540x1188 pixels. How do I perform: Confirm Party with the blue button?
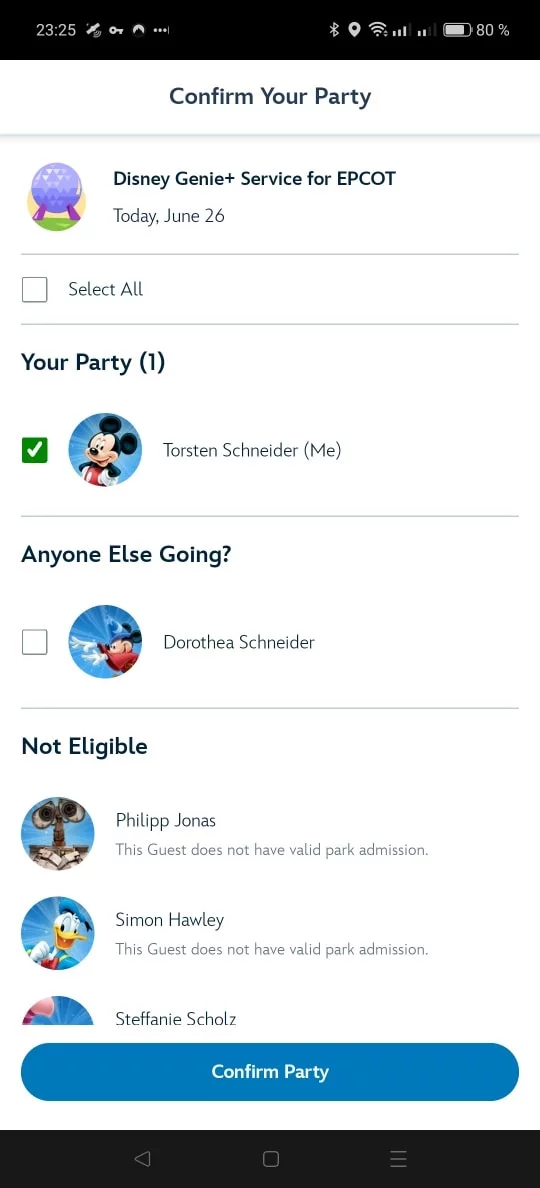pos(270,1071)
